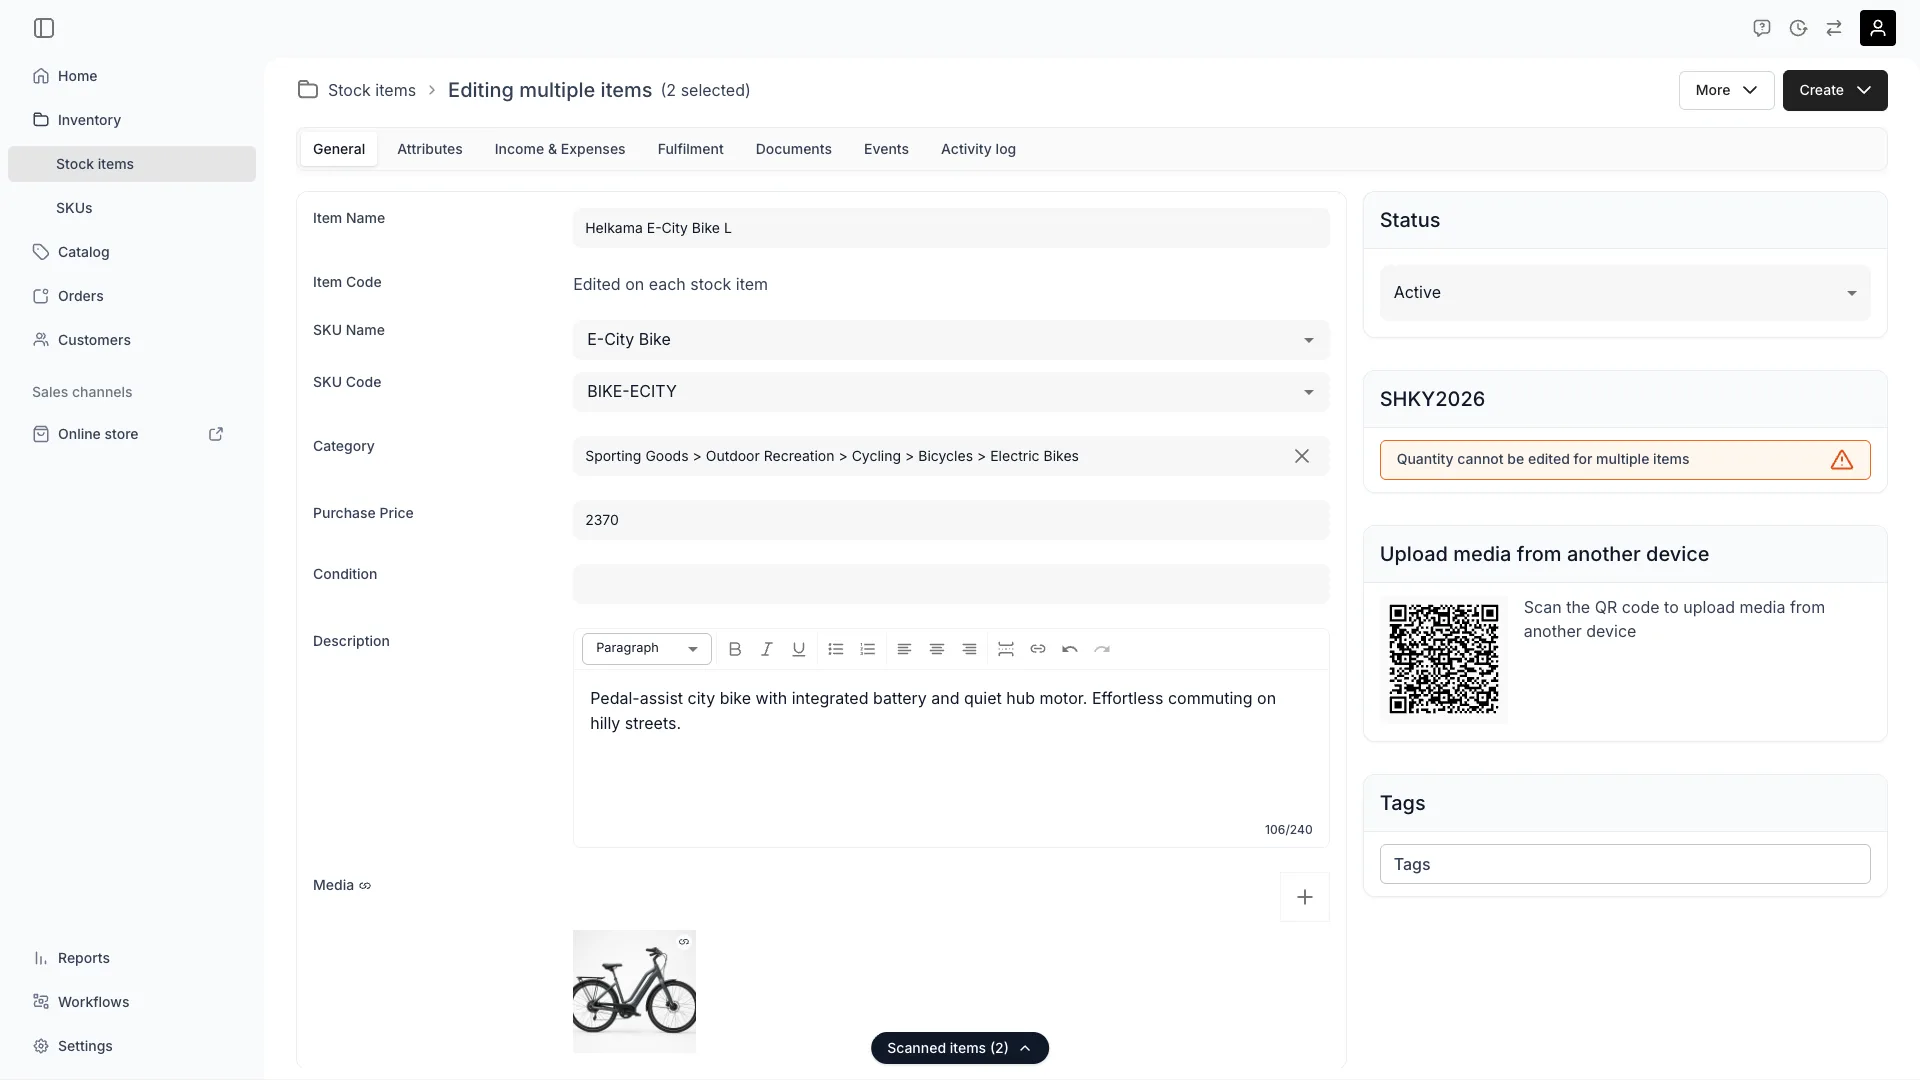This screenshot has width=1920, height=1080.
Task: Open SKUs in the sidebar
Action: coord(132,208)
